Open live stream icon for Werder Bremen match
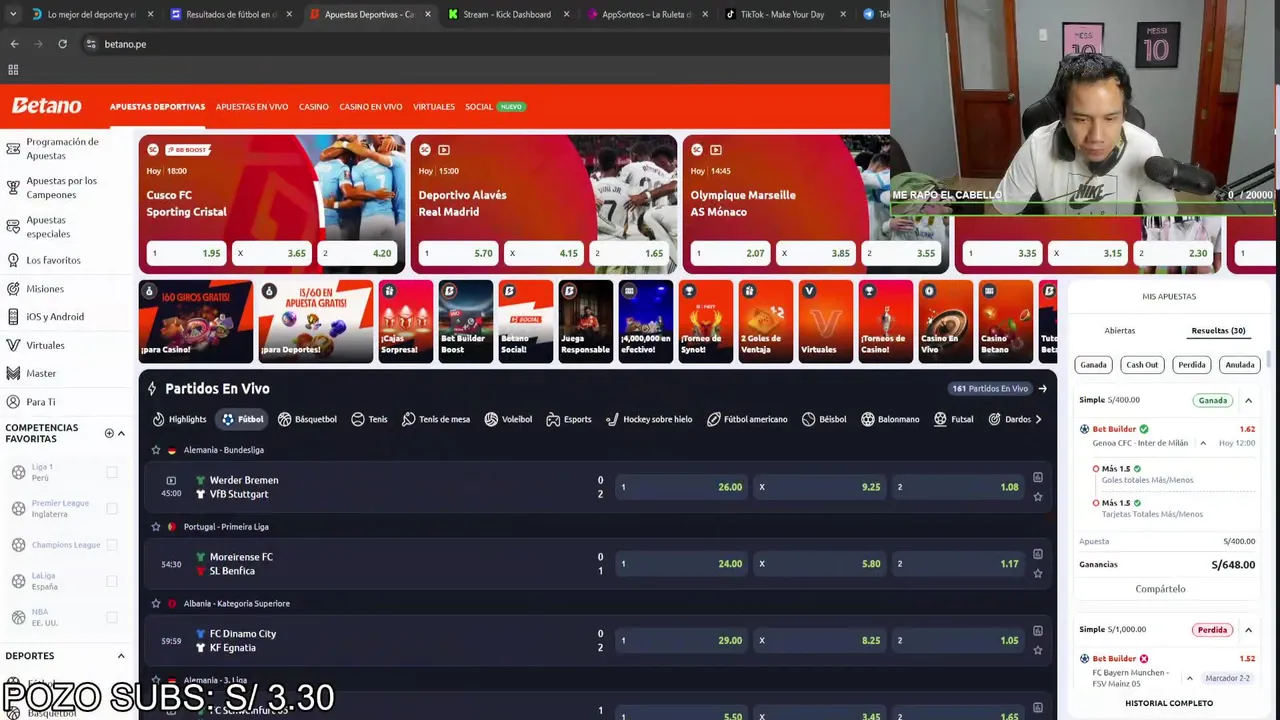 pos(171,480)
